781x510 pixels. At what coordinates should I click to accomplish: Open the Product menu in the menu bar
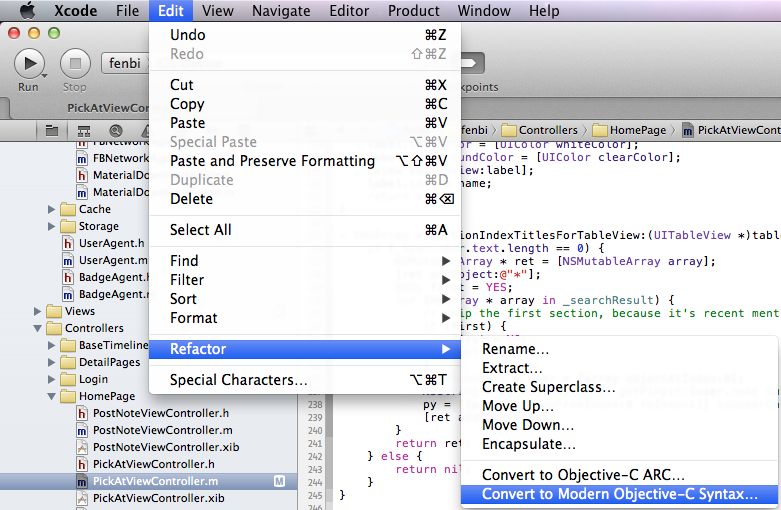pyautogui.click(x=413, y=11)
